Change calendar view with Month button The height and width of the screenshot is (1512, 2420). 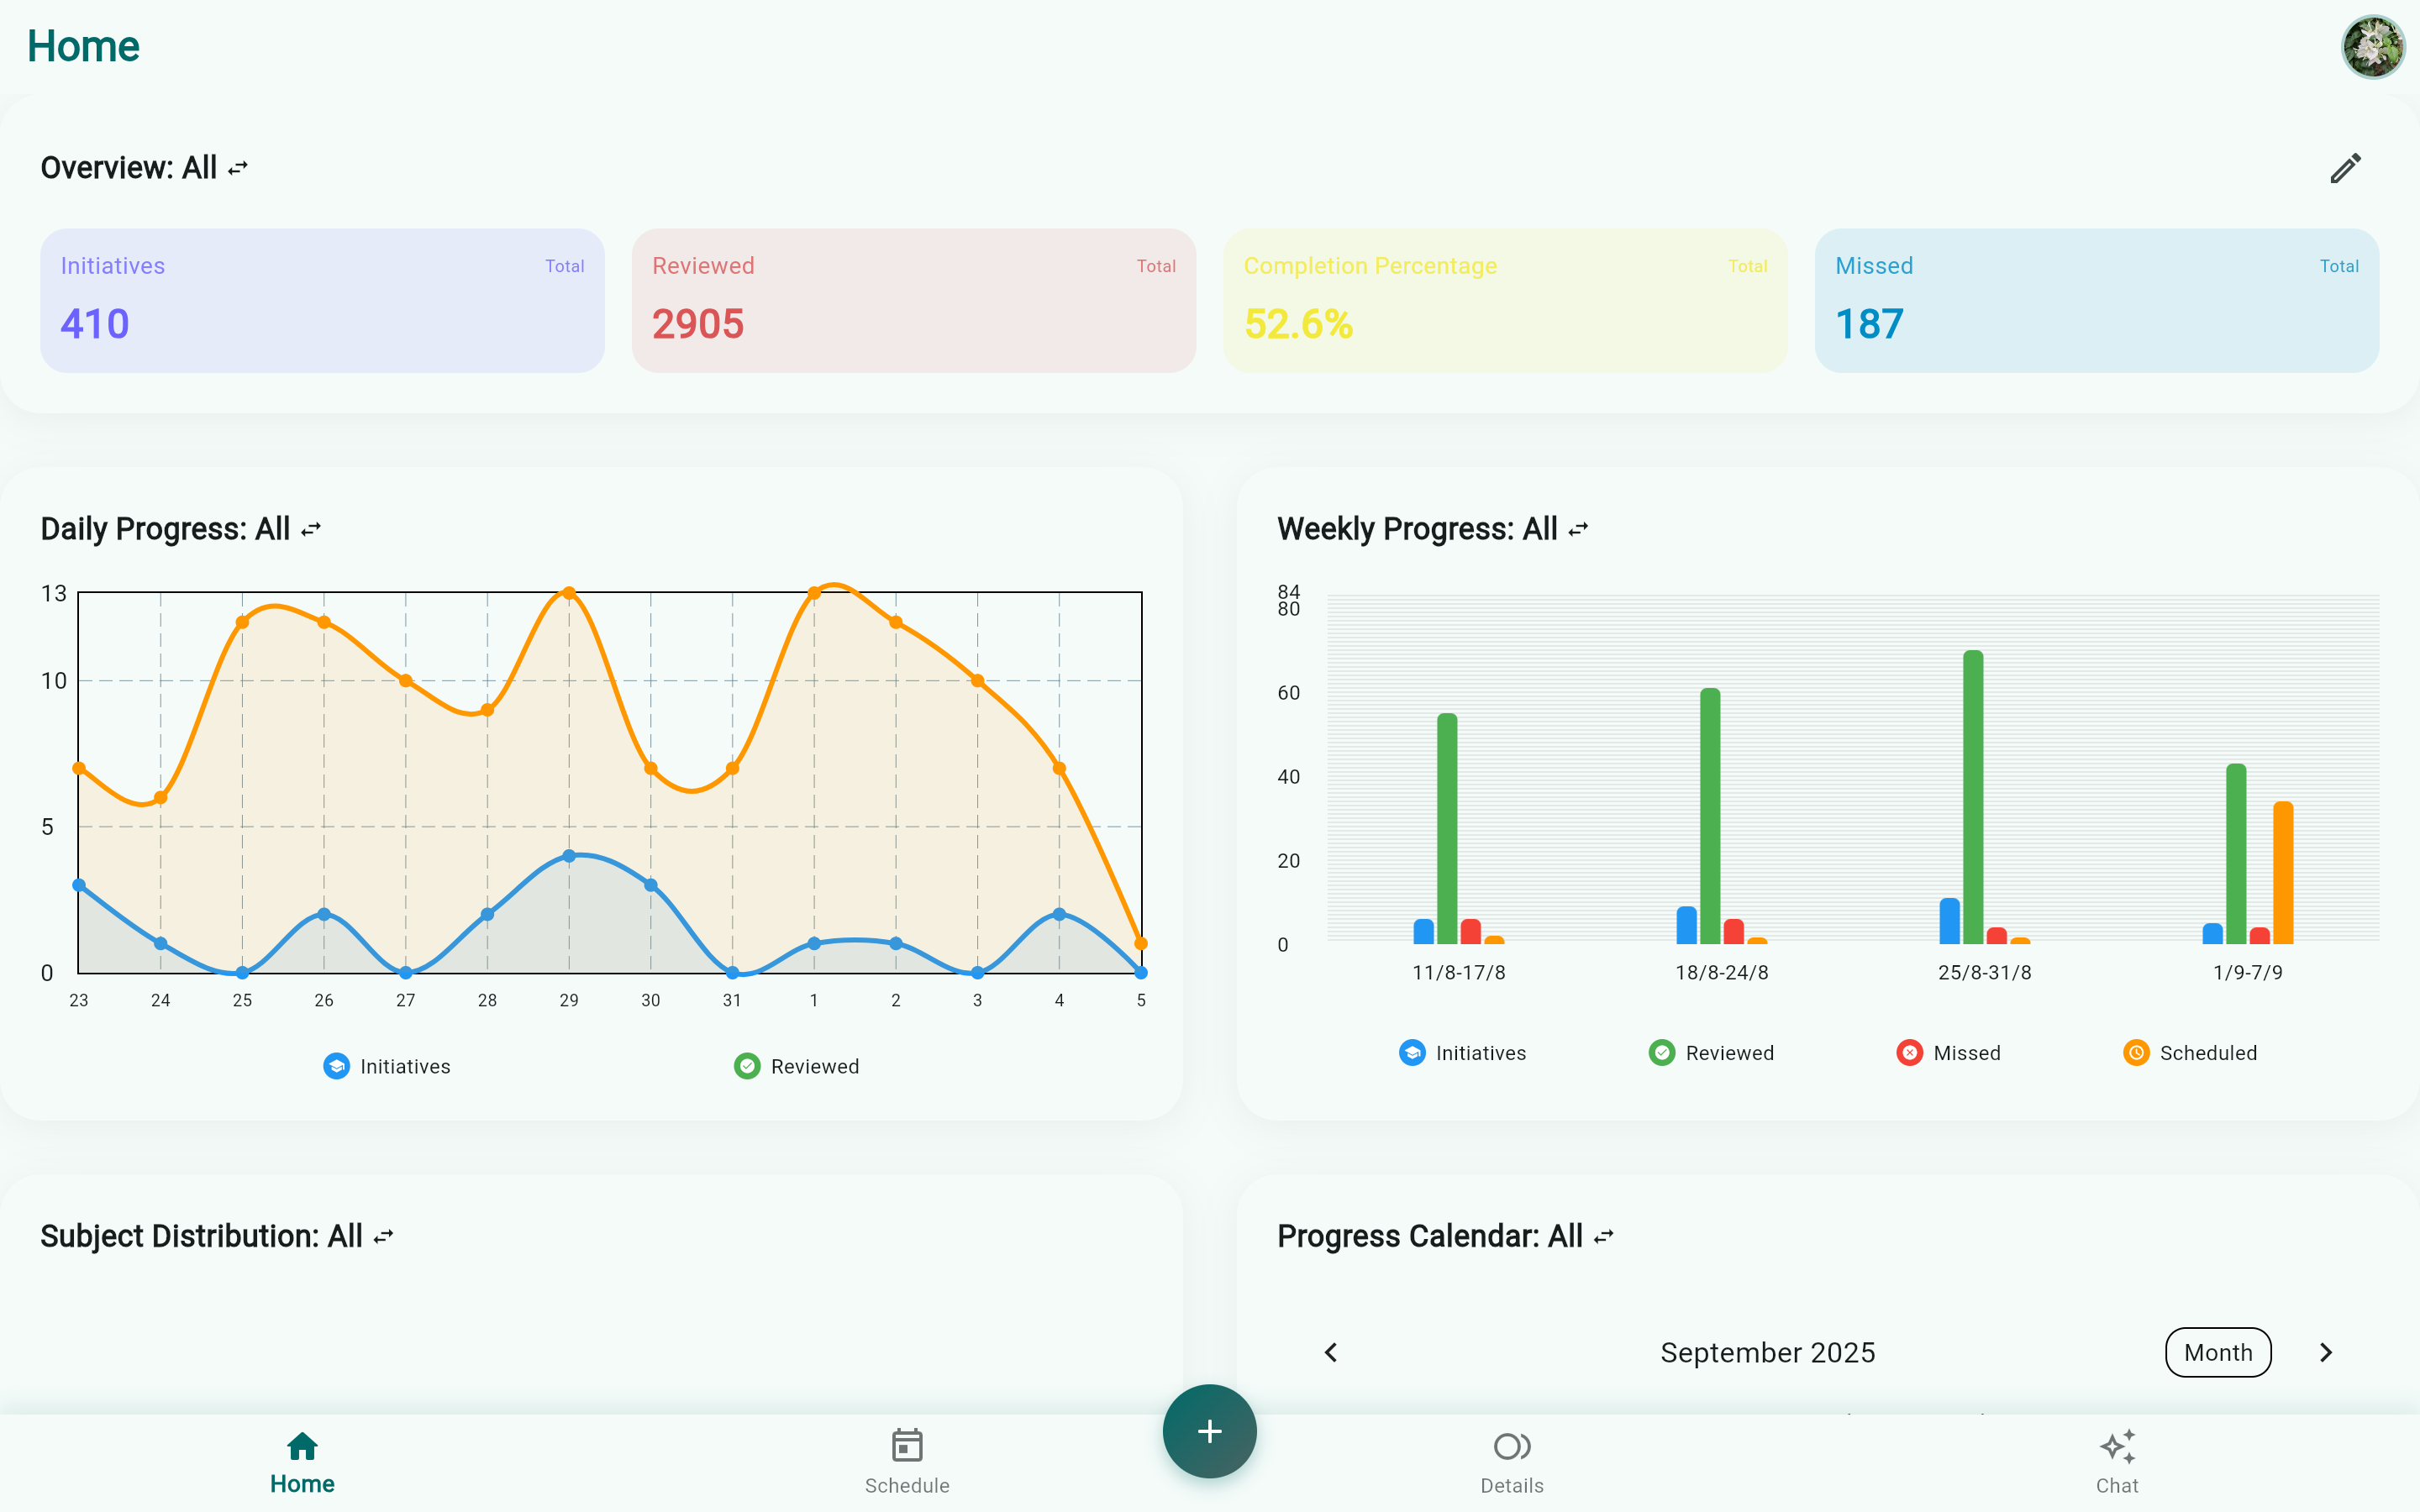(2218, 1353)
